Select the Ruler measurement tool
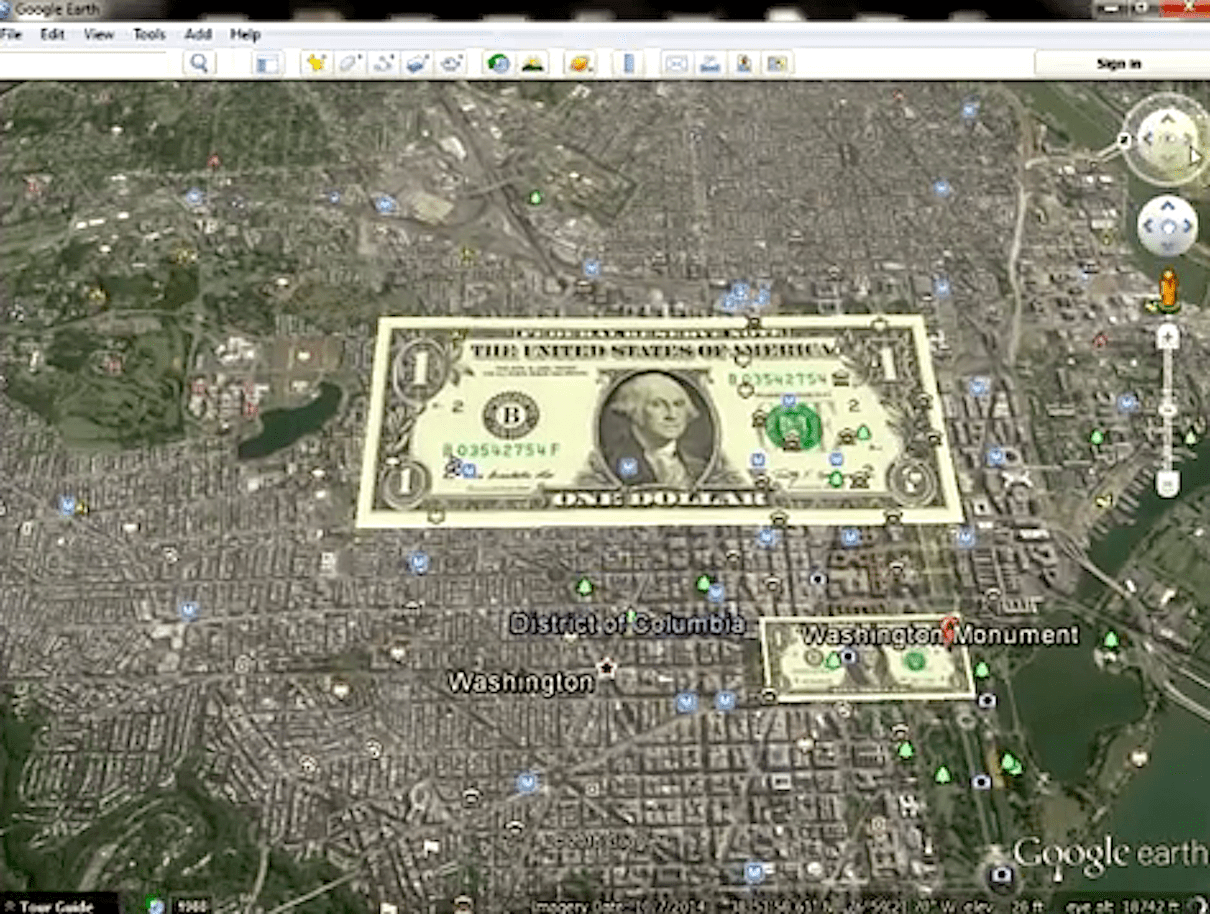The height and width of the screenshot is (914, 1210). 628,64
